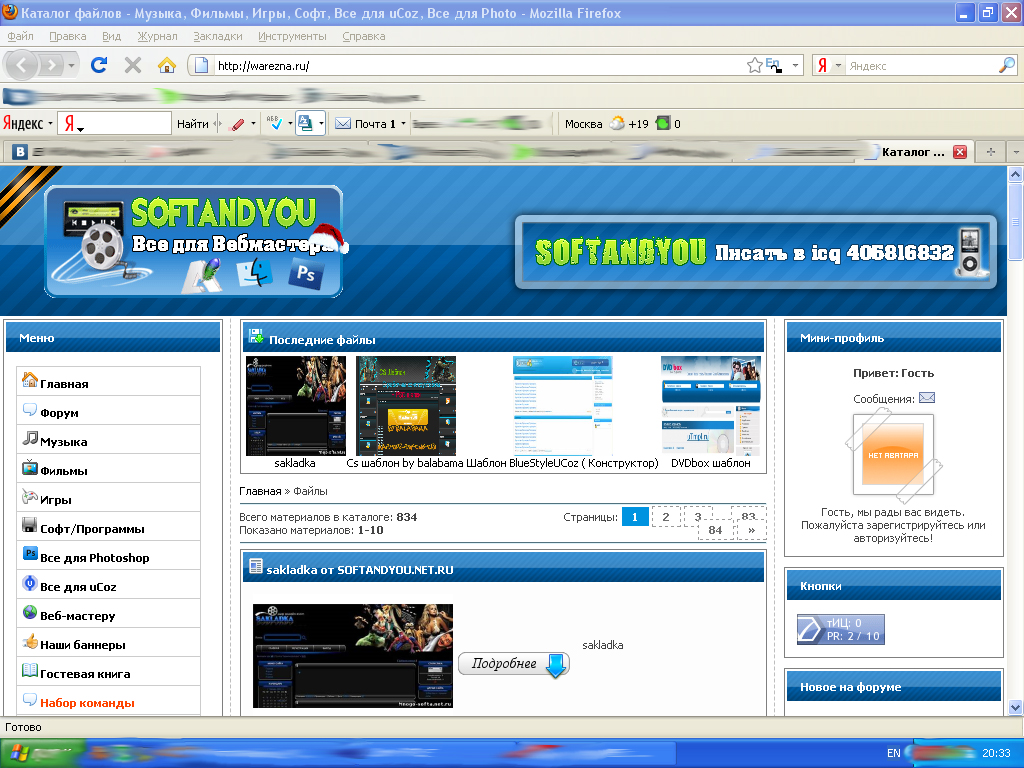The width and height of the screenshot is (1024, 768).
Task: Go to page 84 of the catalog
Action: 715,530
